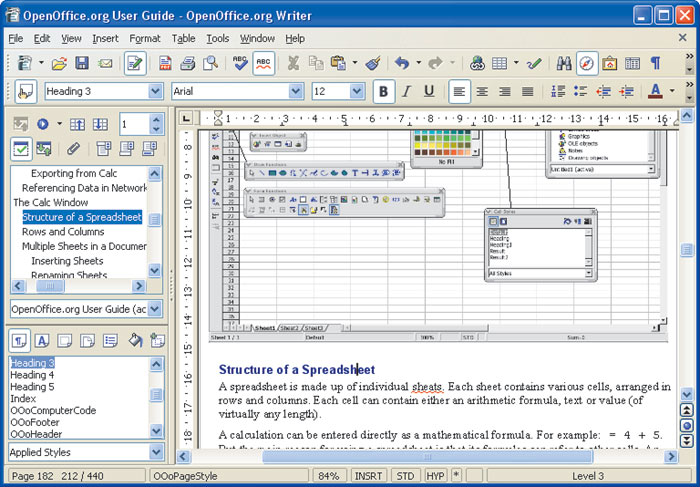Image resolution: width=700 pixels, height=487 pixels.
Task: Expand the Applied Styles filter dropdown
Action: tap(155, 451)
